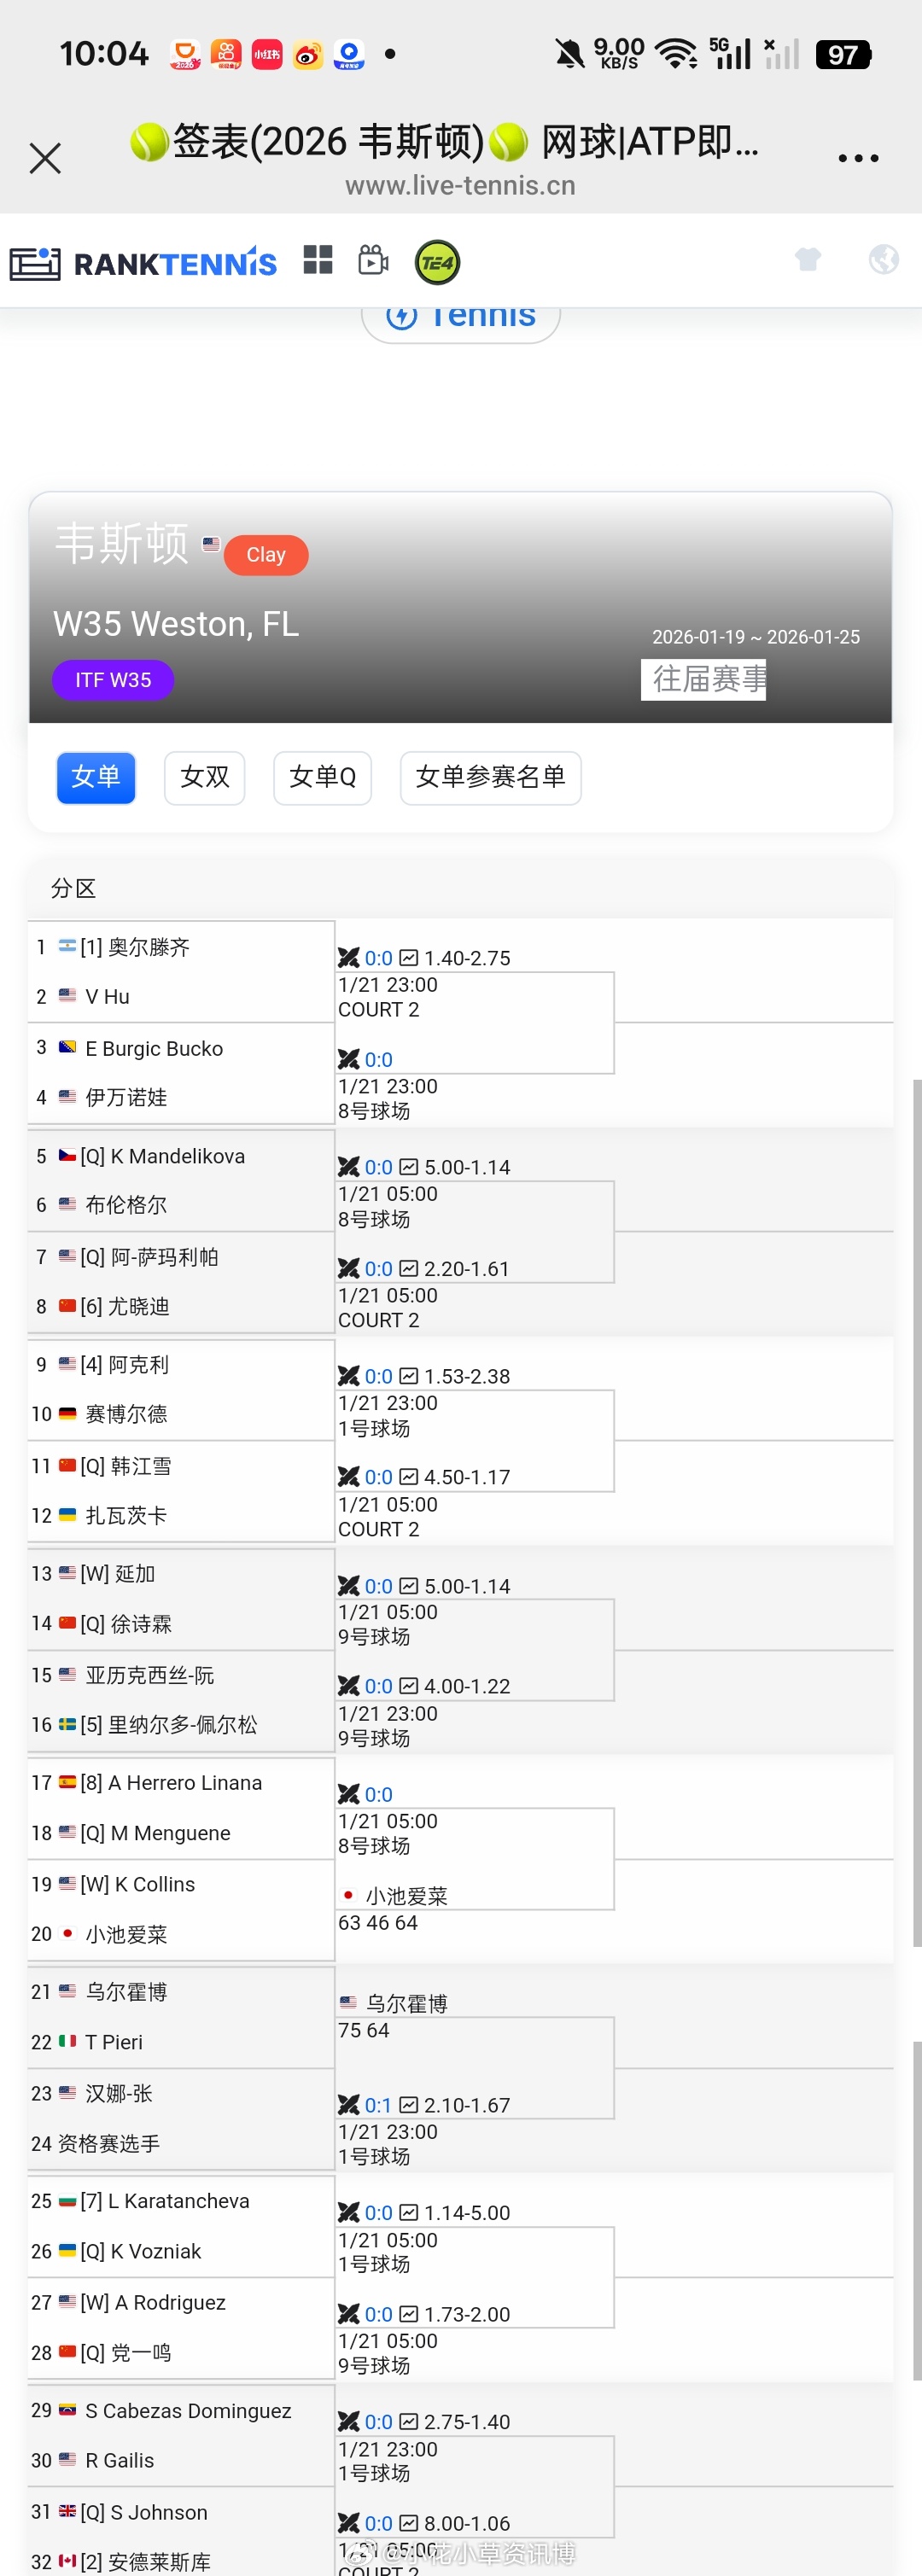Image resolution: width=922 pixels, height=2576 pixels.
Task: Click the crossed-swords icon for 奥尔滕齐 vs V Hu
Action: [x=348, y=957]
